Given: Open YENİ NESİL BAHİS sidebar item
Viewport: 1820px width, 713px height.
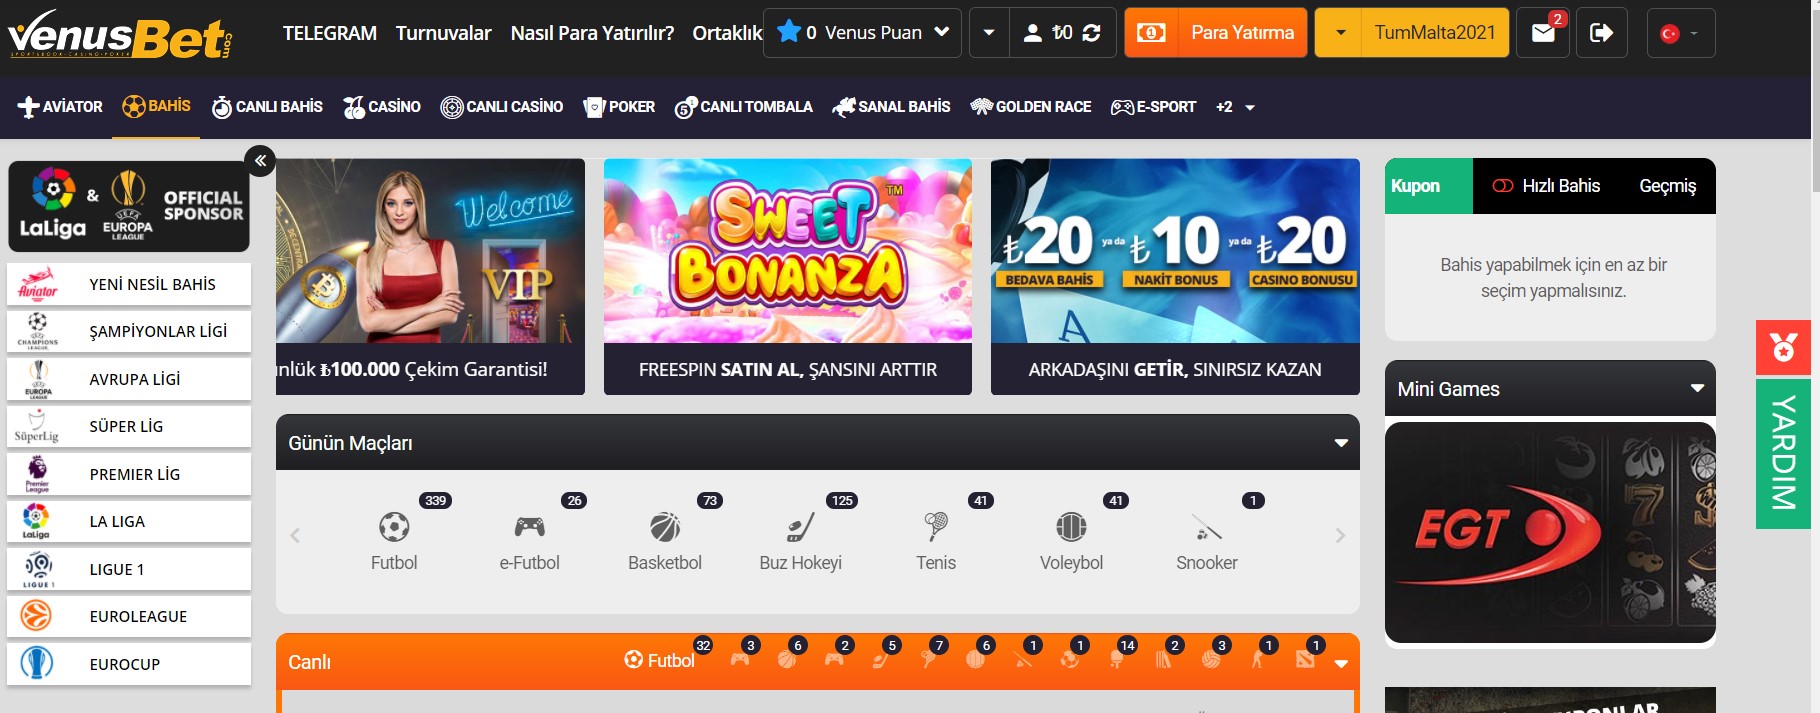Looking at the screenshot, I should pos(129,284).
